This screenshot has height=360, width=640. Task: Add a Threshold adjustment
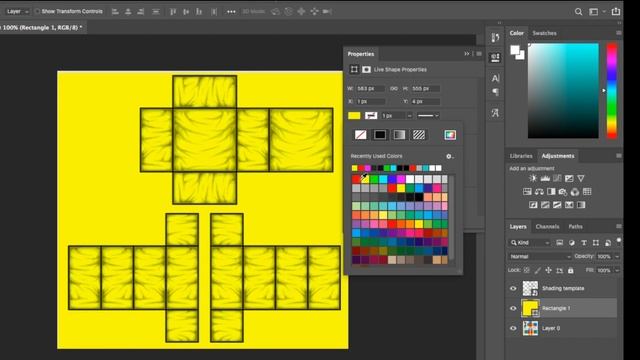tap(557, 205)
